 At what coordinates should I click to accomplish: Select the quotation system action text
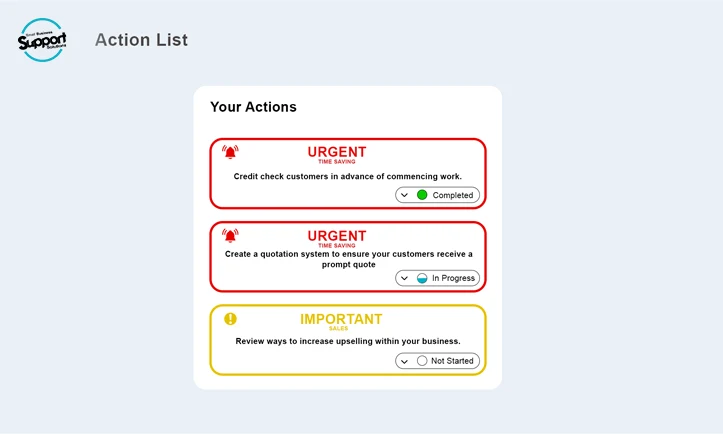point(348,259)
